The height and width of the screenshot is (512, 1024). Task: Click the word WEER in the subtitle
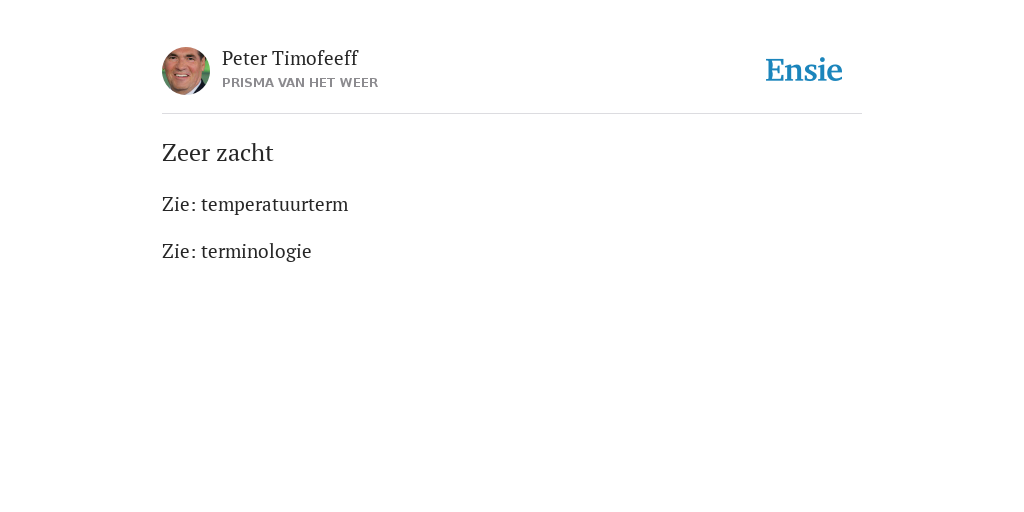[x=359, y=83]
